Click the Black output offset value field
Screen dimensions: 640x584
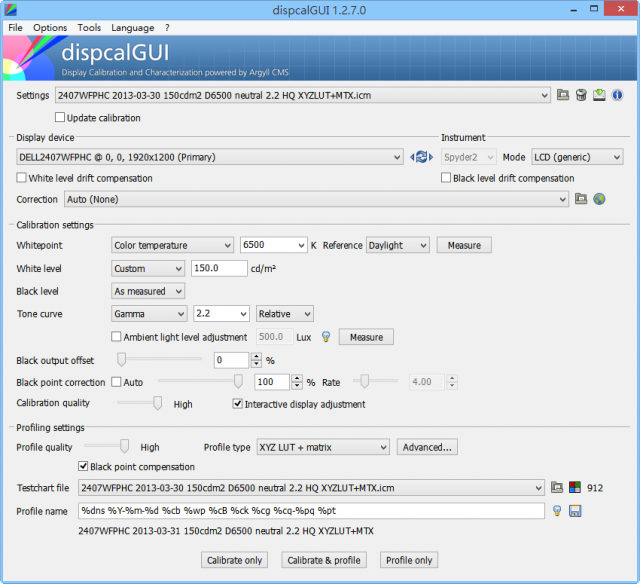tap(231, 360)
